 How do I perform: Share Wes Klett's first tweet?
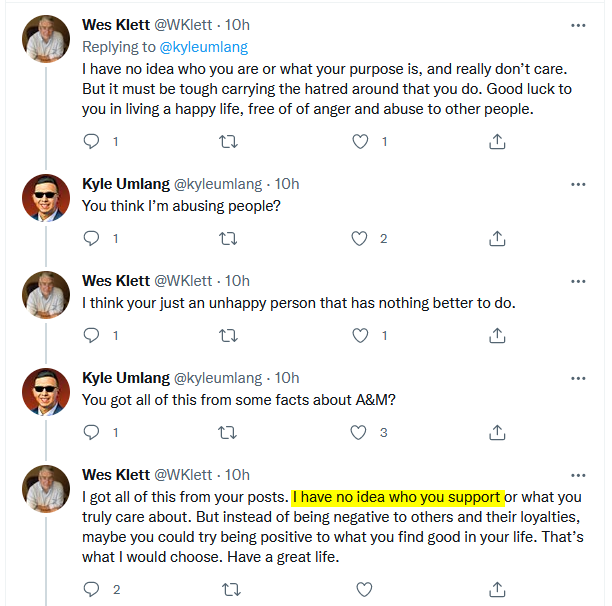497,142
